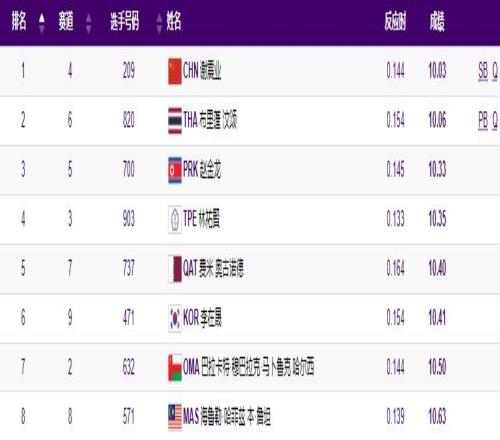
Task: Open the PB label in second row
Action: [483, 120]
